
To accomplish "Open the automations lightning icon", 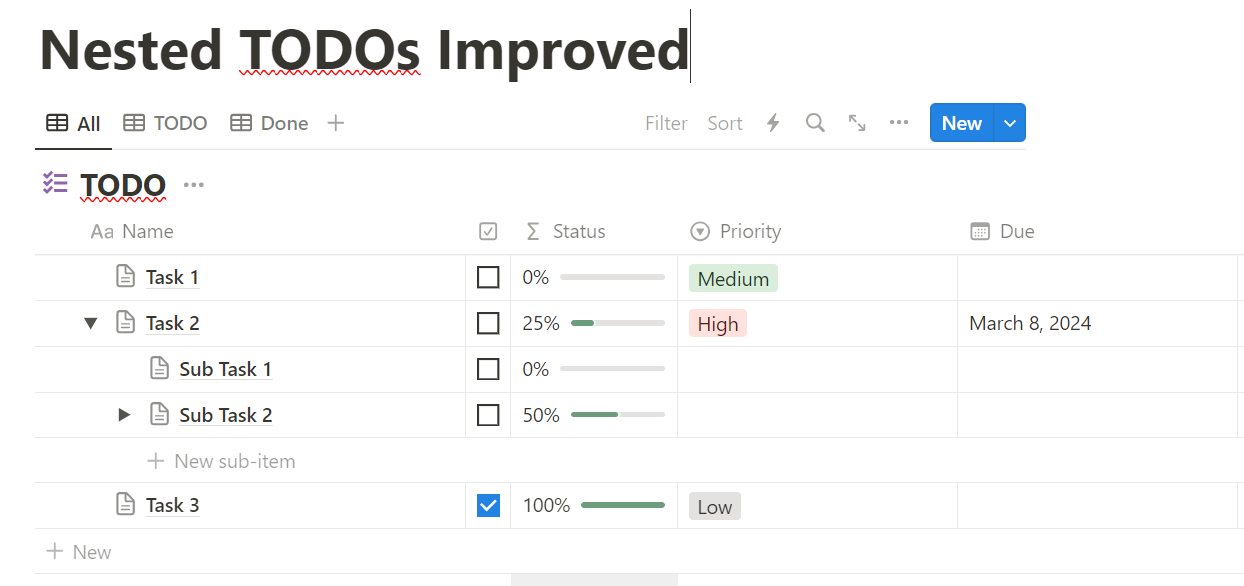I will coord(772,122).
